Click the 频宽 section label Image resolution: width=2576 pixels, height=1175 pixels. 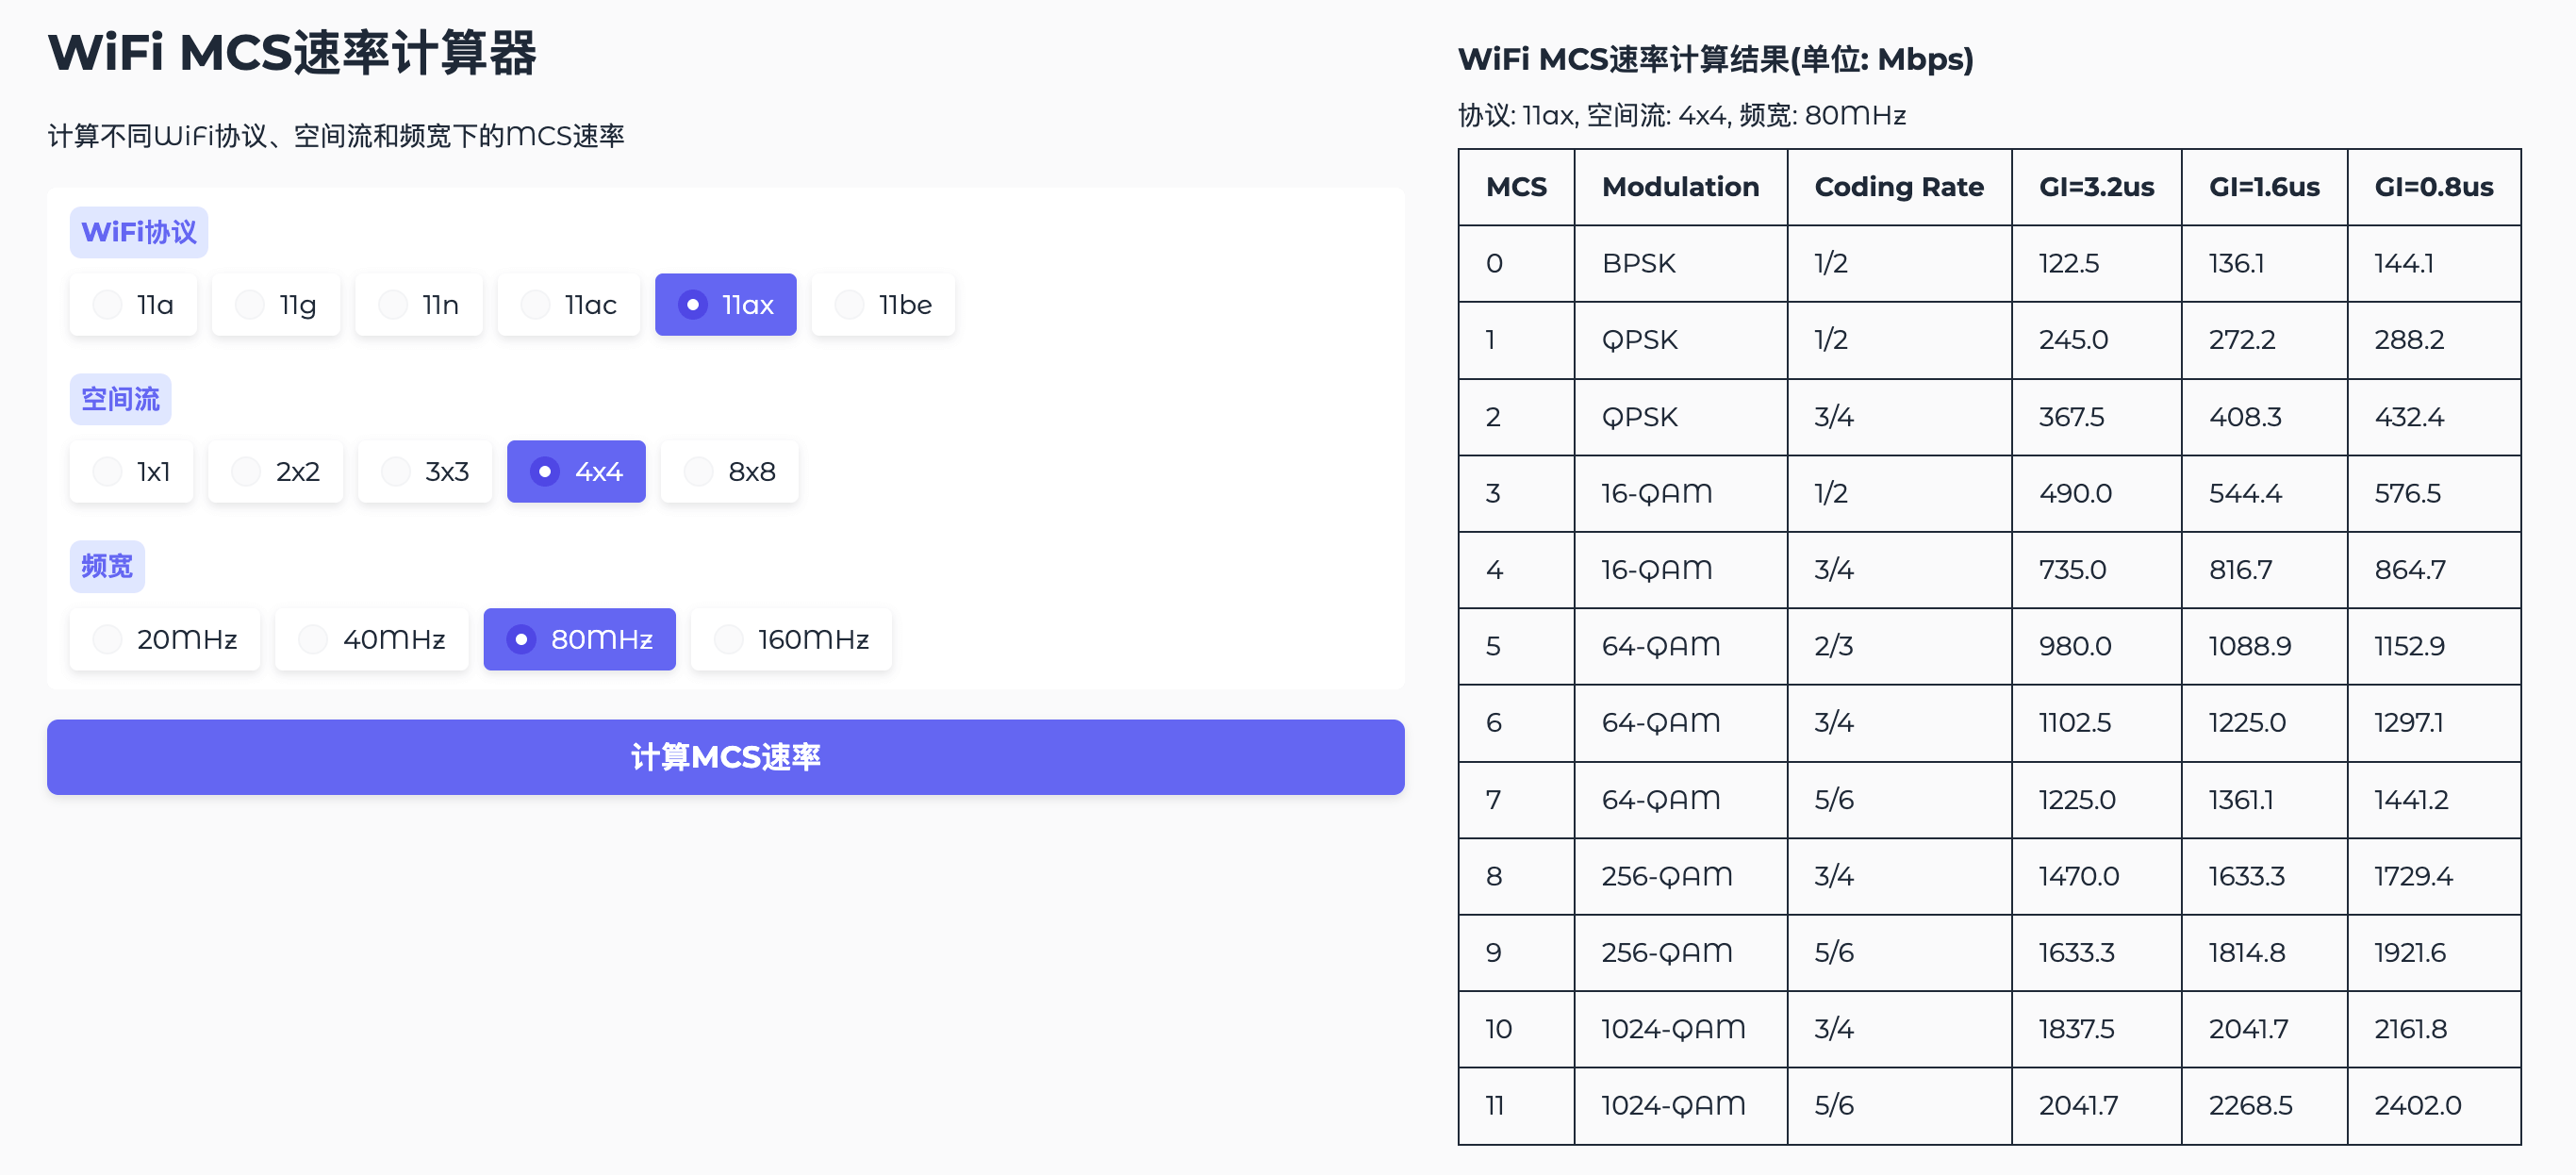[x=107, y=566]
